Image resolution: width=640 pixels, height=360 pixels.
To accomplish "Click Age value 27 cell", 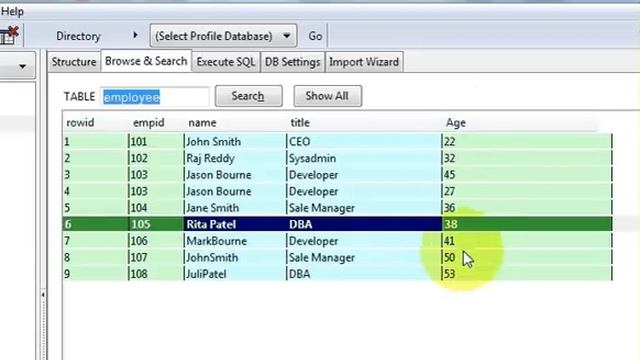I will click(527, 191).
